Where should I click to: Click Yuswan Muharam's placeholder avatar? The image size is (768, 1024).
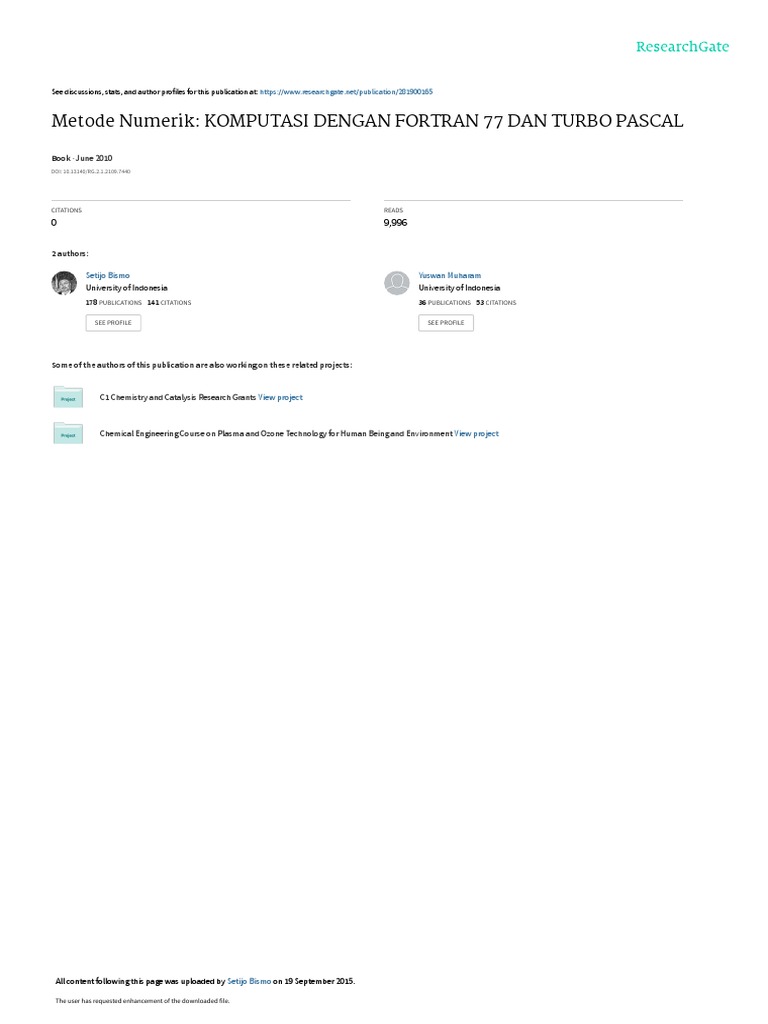[x=396, y=283]
